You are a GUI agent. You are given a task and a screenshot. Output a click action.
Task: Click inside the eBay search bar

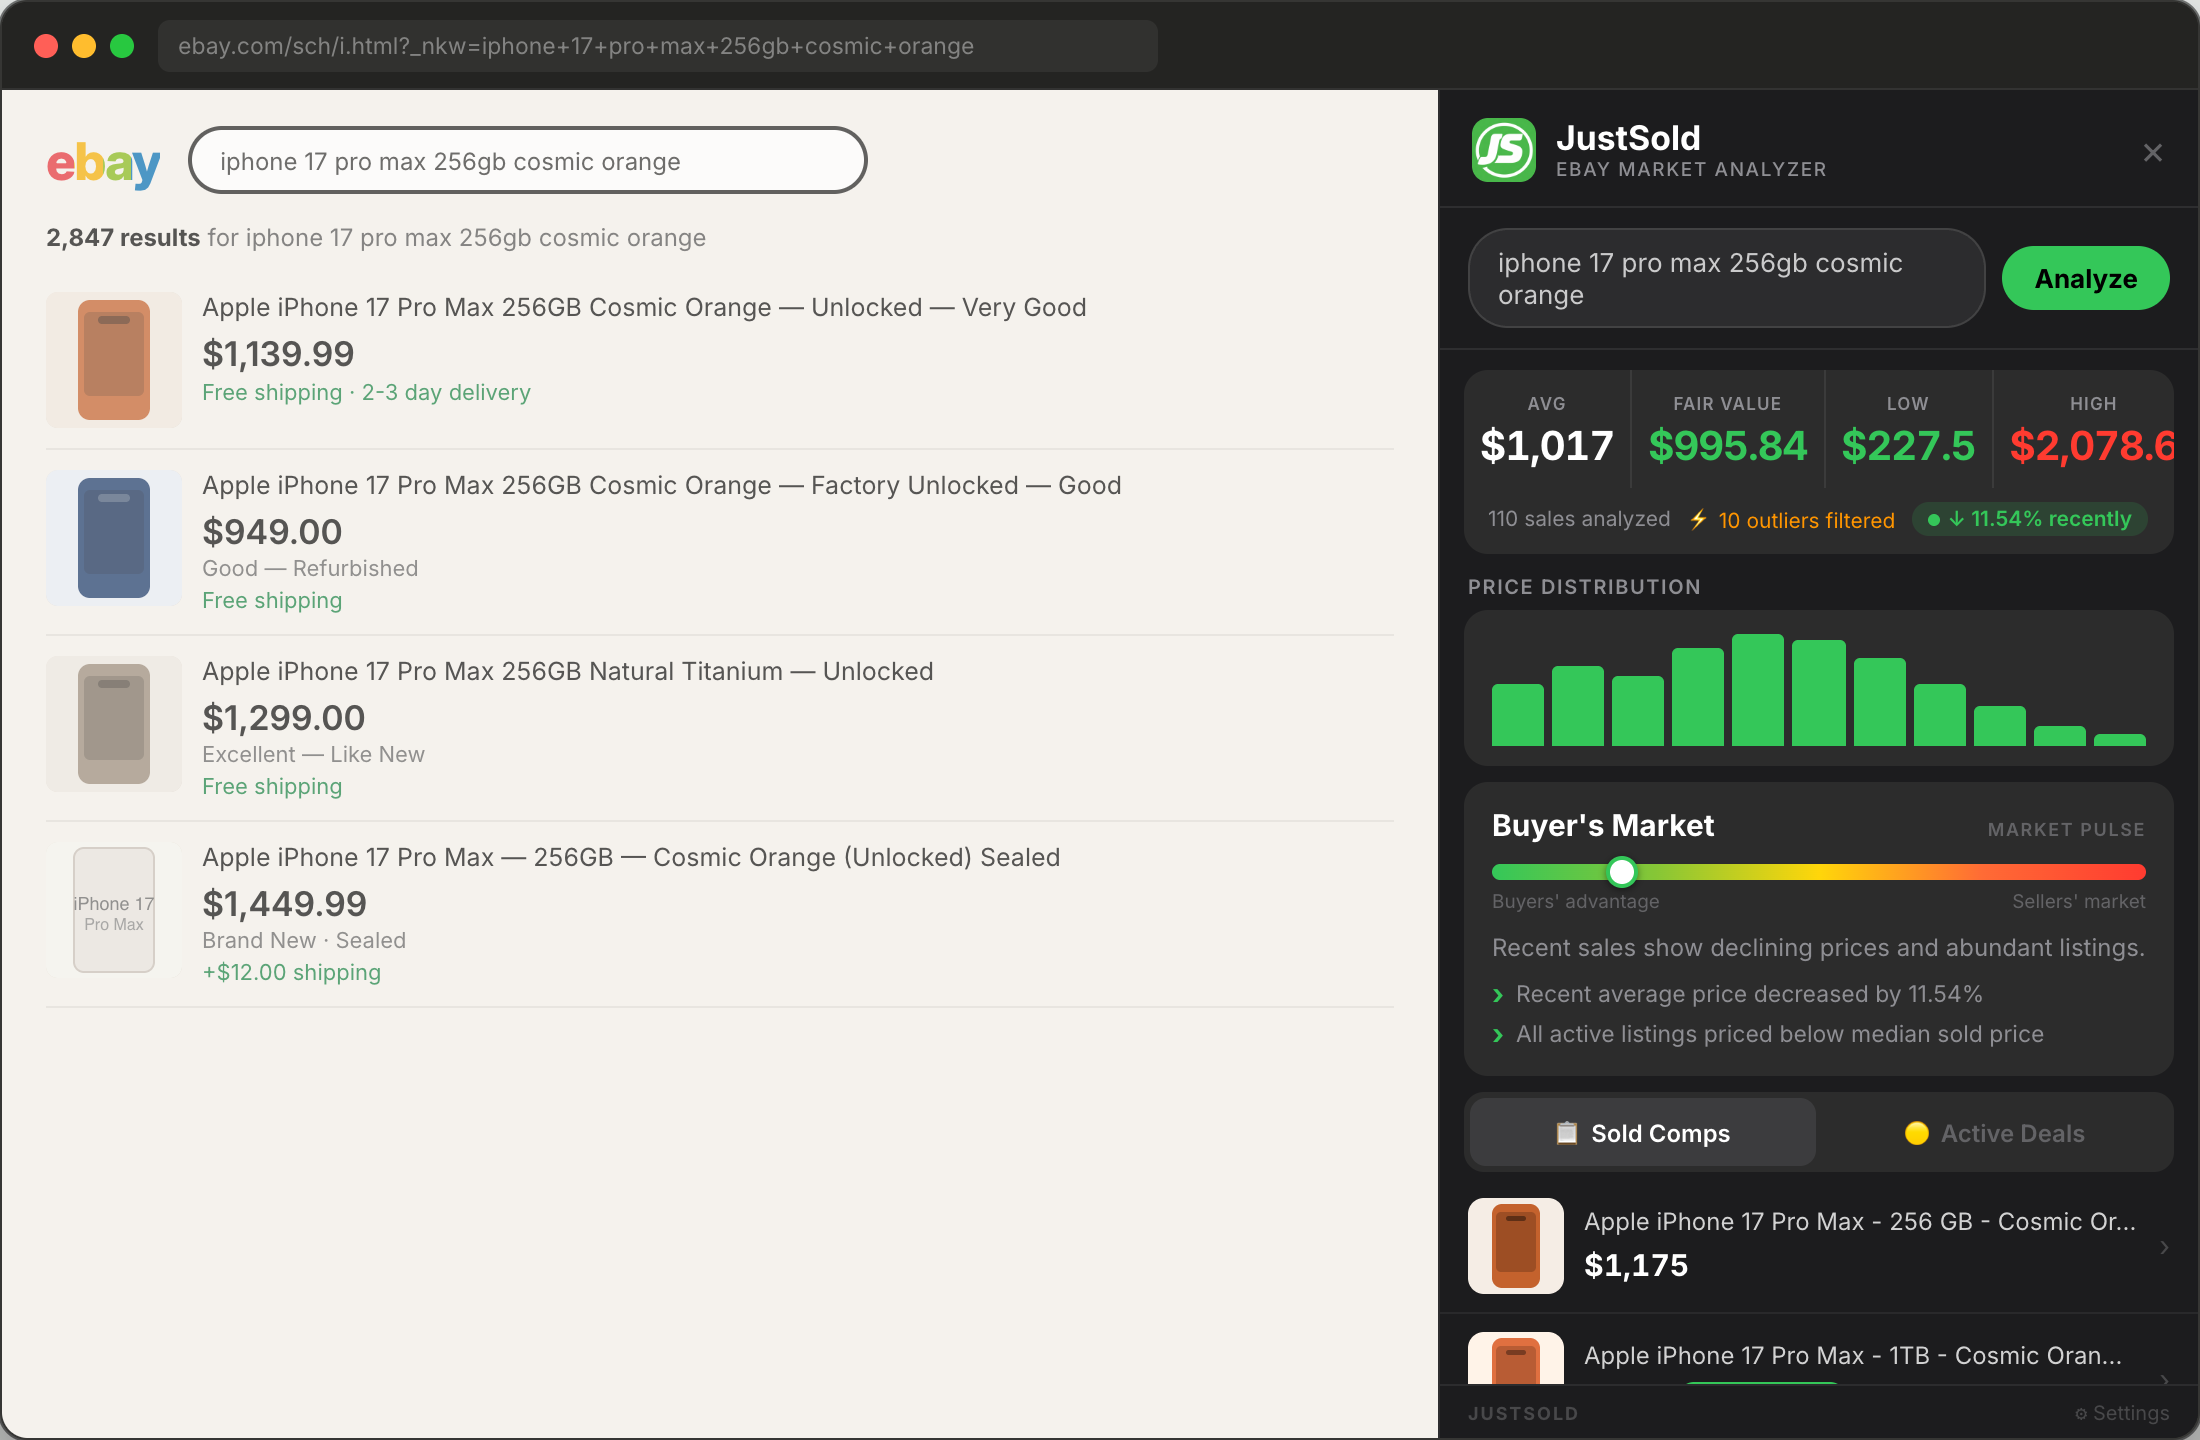528,160
